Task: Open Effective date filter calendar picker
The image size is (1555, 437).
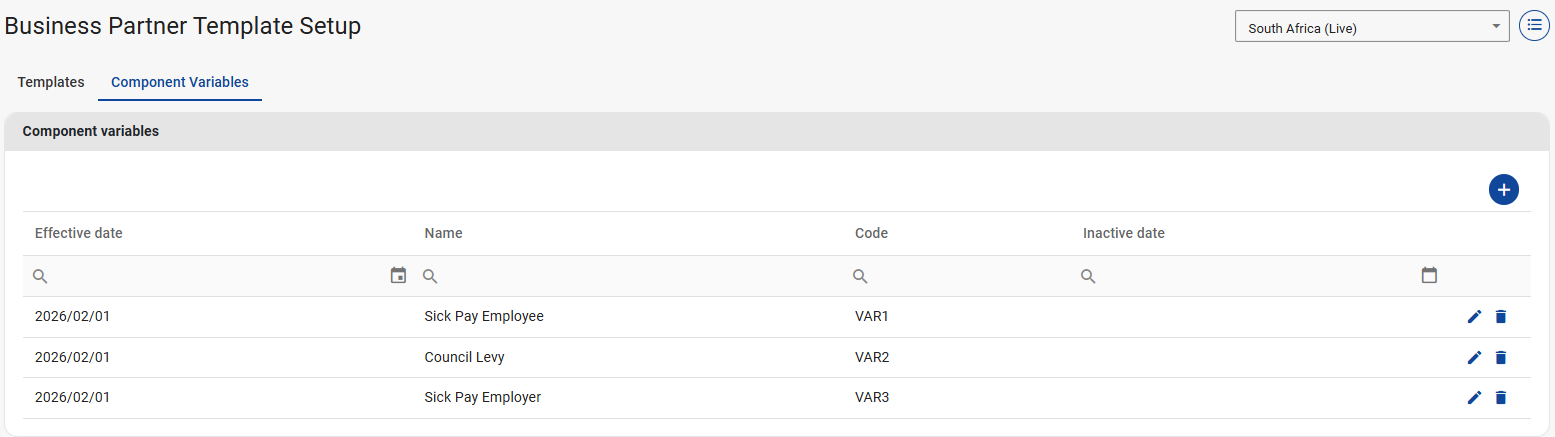Action: pos(398,276)
